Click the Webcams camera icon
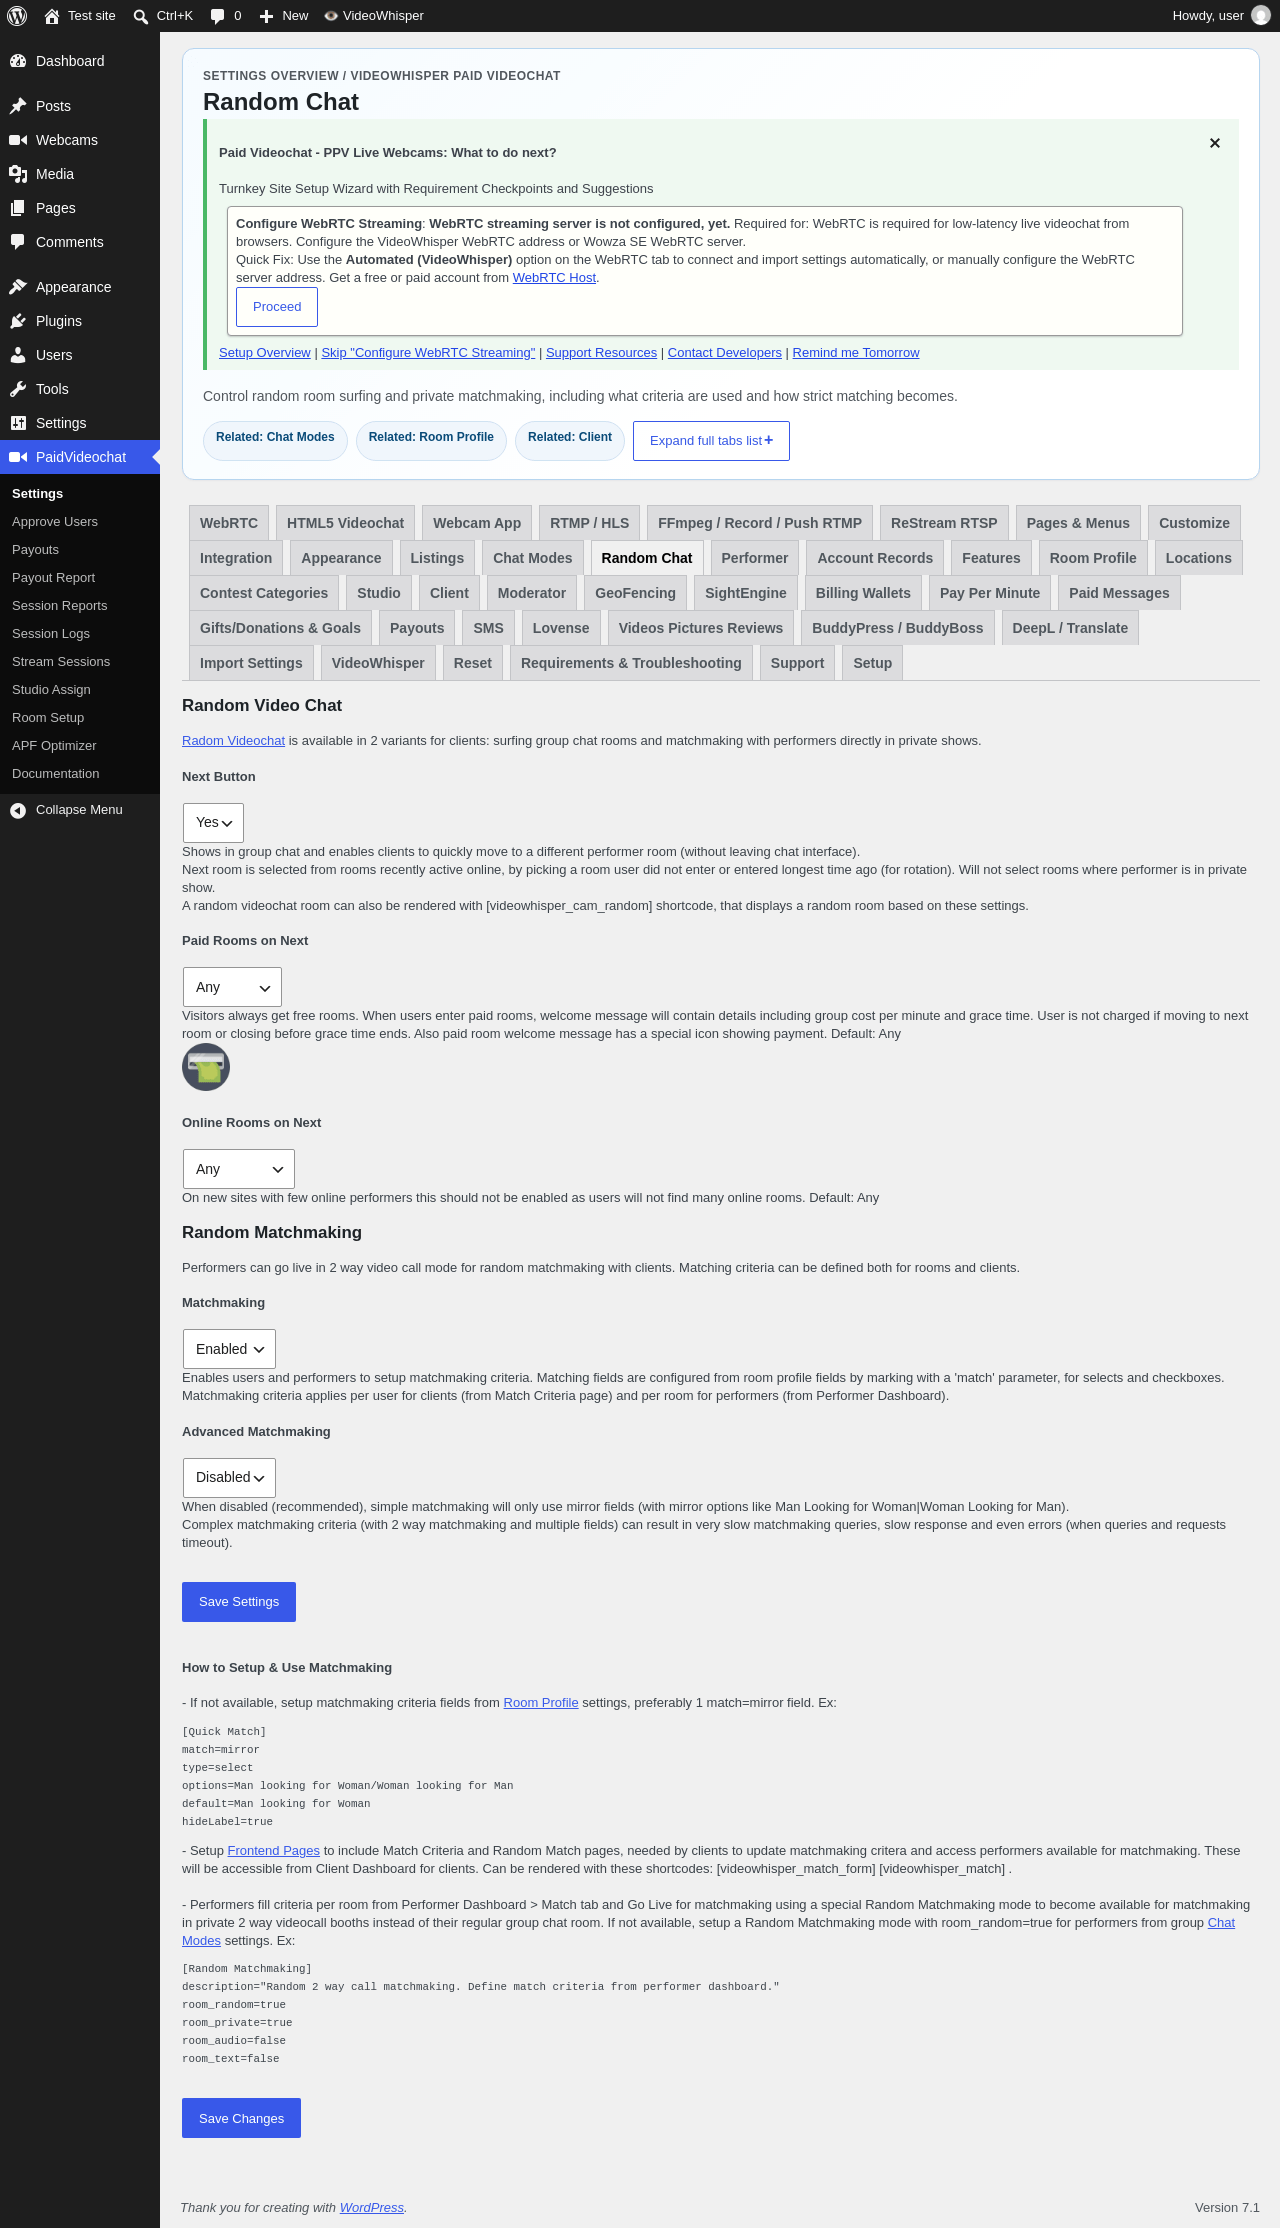1280x2228 pixels. click(18, 140)
